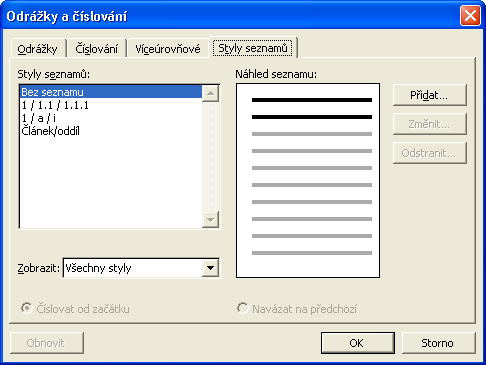Viewport: 486px width, 365px height.
Task: Click the list scrollbar up arrow
Action: tap(210, 93)
